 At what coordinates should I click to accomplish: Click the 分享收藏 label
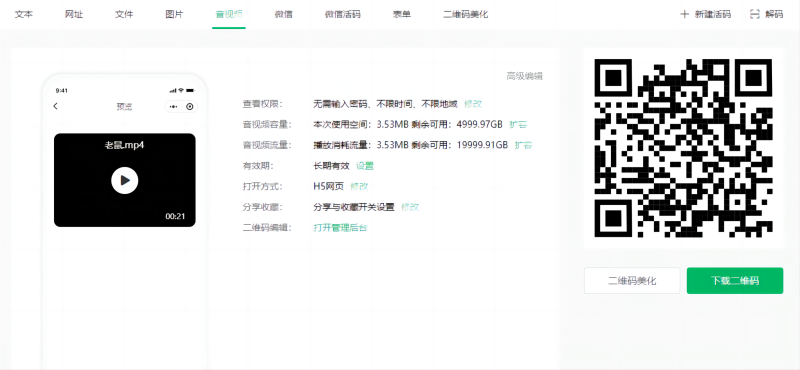(262, 207)
